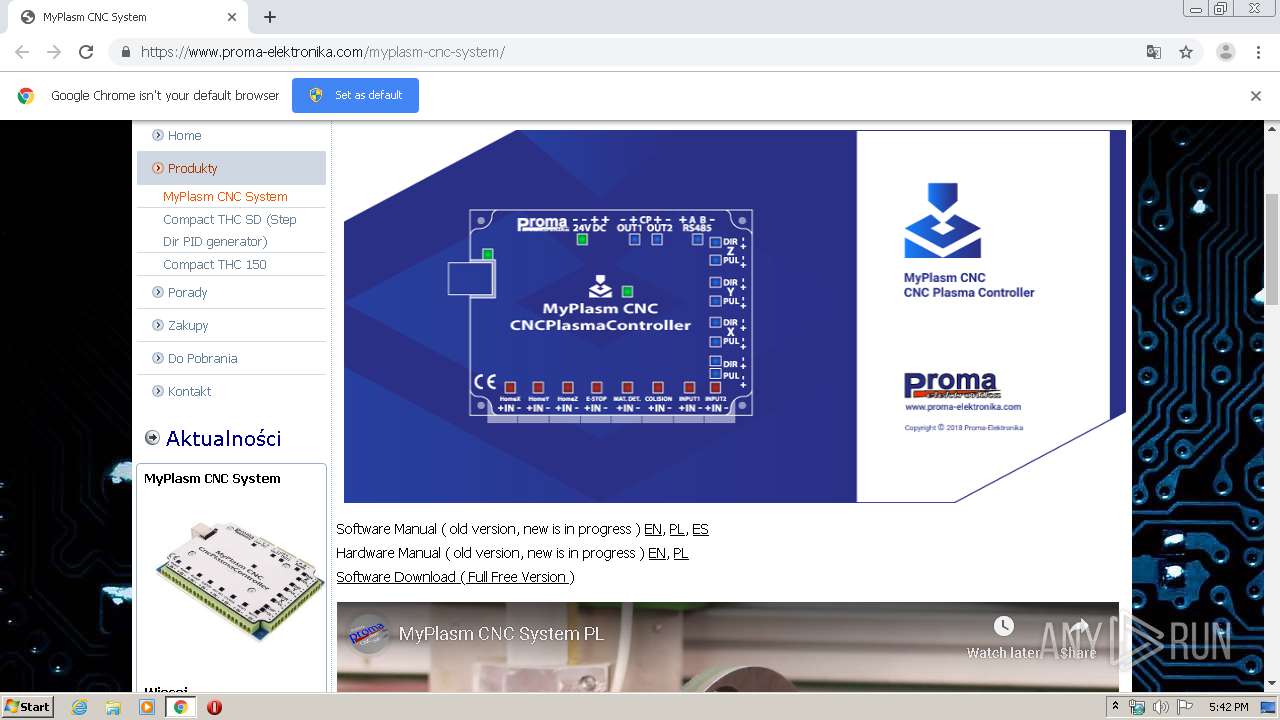Click the Action Center flag tray icon
The height and width of the screenshot is (720, 1280).
[x=1185, y=707]
